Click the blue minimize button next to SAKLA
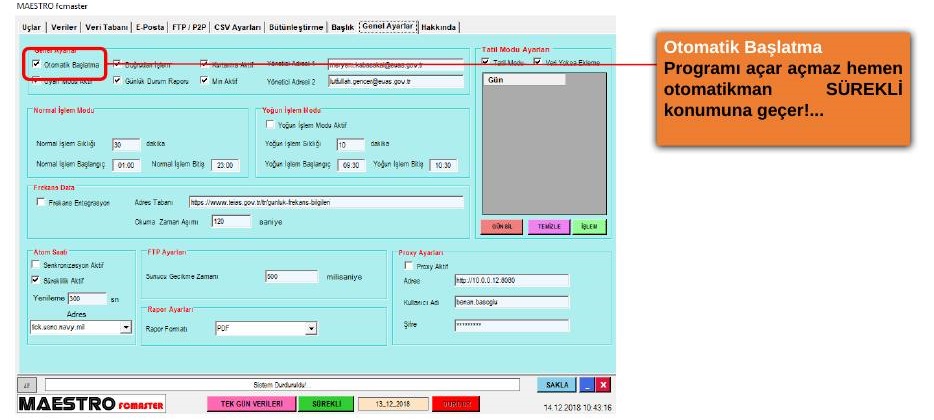The width and height of the screenshot is (934, 420). click(587, 385)
